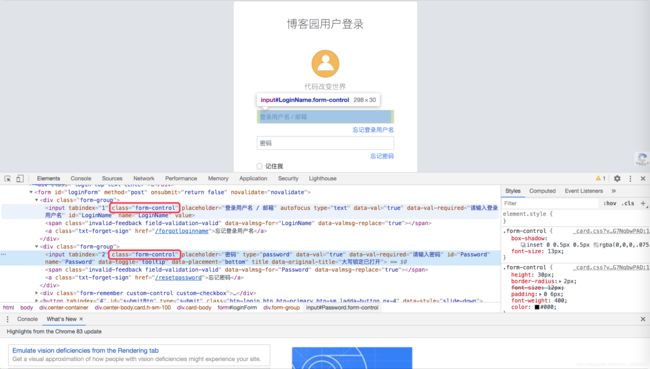650x369 pixels.
Task: Open first card.css source link
Action: tap(612, 231)
